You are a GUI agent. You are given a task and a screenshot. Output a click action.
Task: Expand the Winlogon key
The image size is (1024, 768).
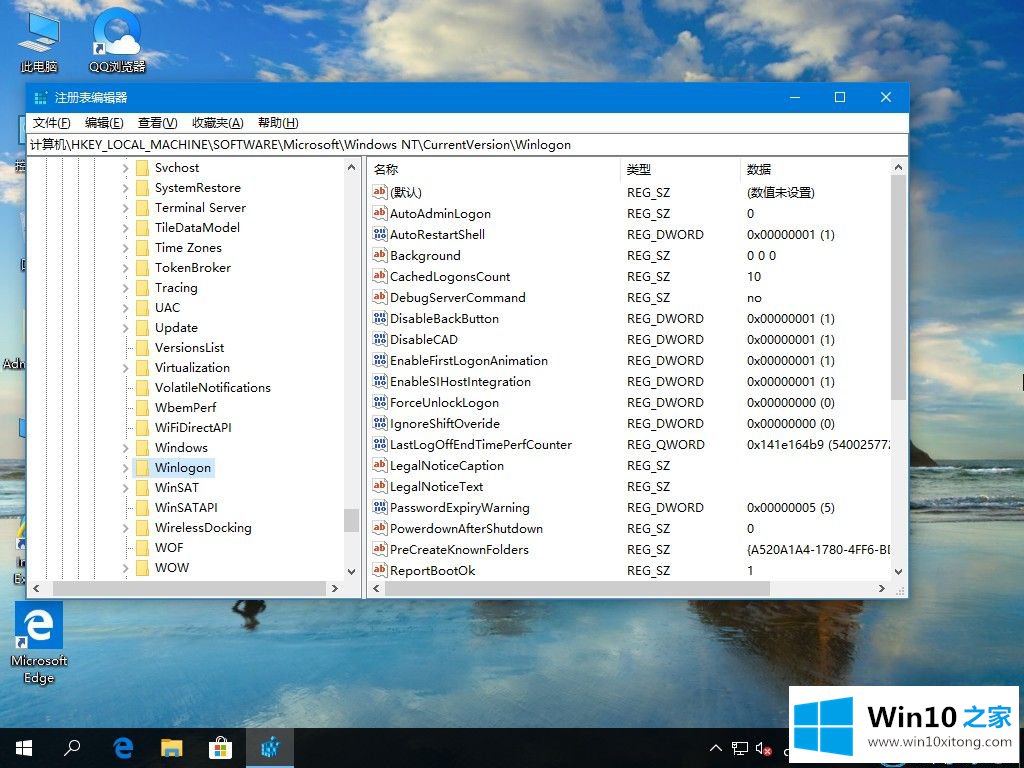pyautogui.click(x=125, y=468)
